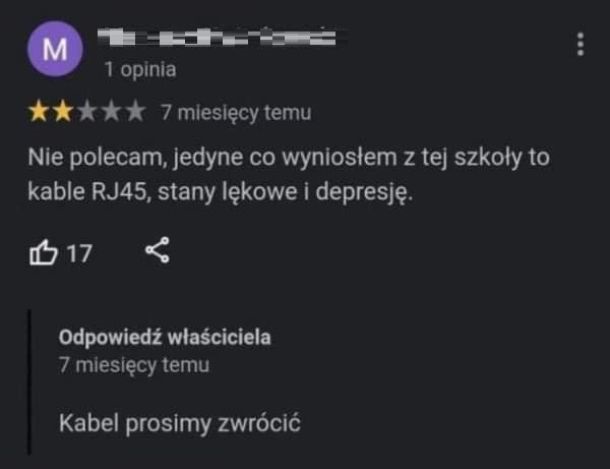Select the first yellow rating star

pyautogui.click(x=39, y=111)
